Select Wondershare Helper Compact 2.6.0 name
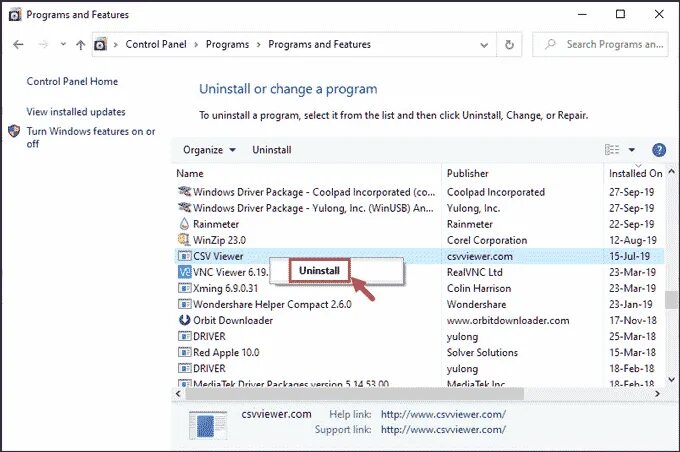The height and width of the screenshot is (452, 680). [272, 305]
